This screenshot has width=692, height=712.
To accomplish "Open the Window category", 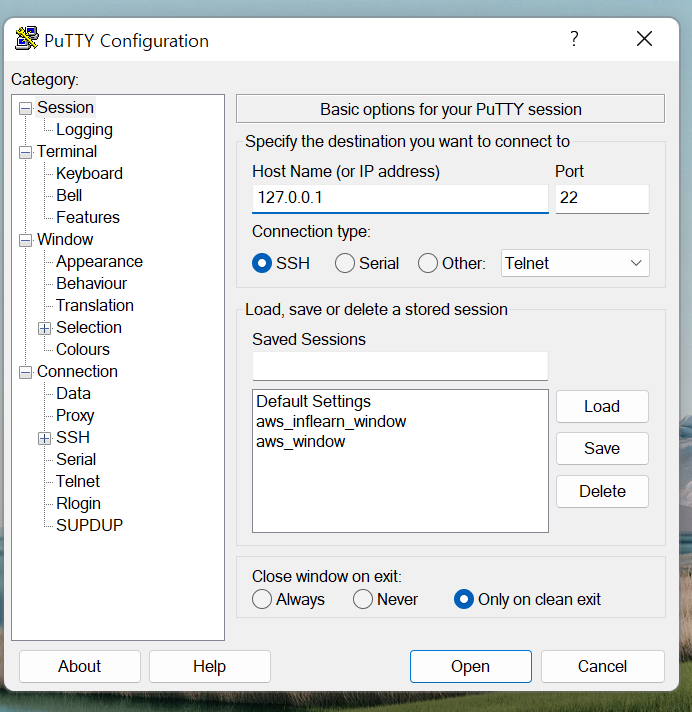I will pyautogui.click(x=65, y=240).
